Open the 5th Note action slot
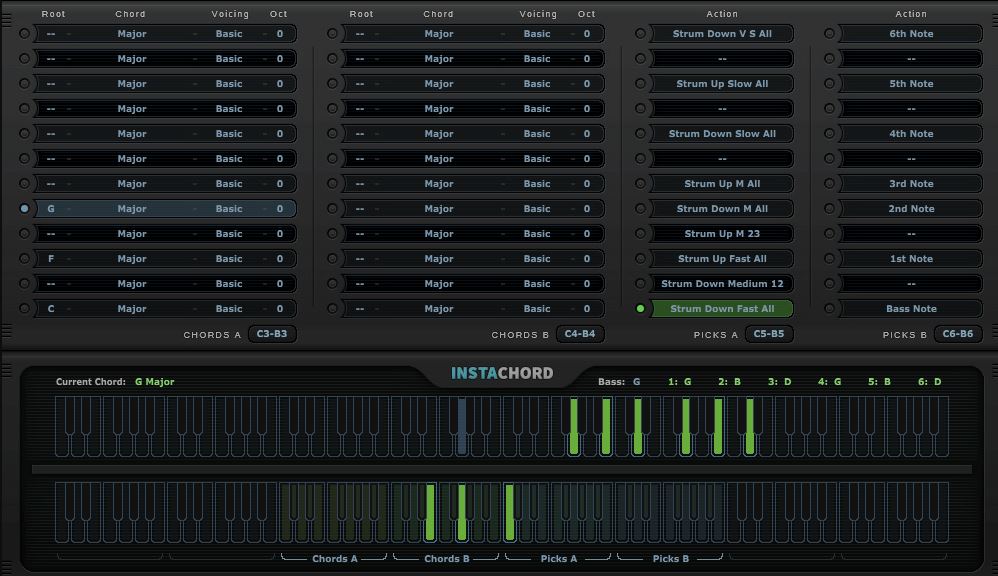Viewport: 998px width, 576px height. tap(911, 83)
